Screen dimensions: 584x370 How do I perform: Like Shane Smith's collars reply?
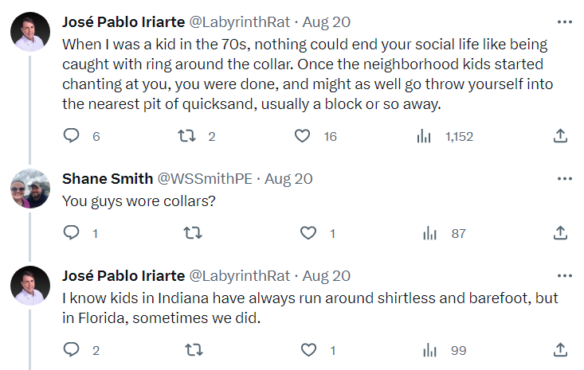[x=308, y=233]
